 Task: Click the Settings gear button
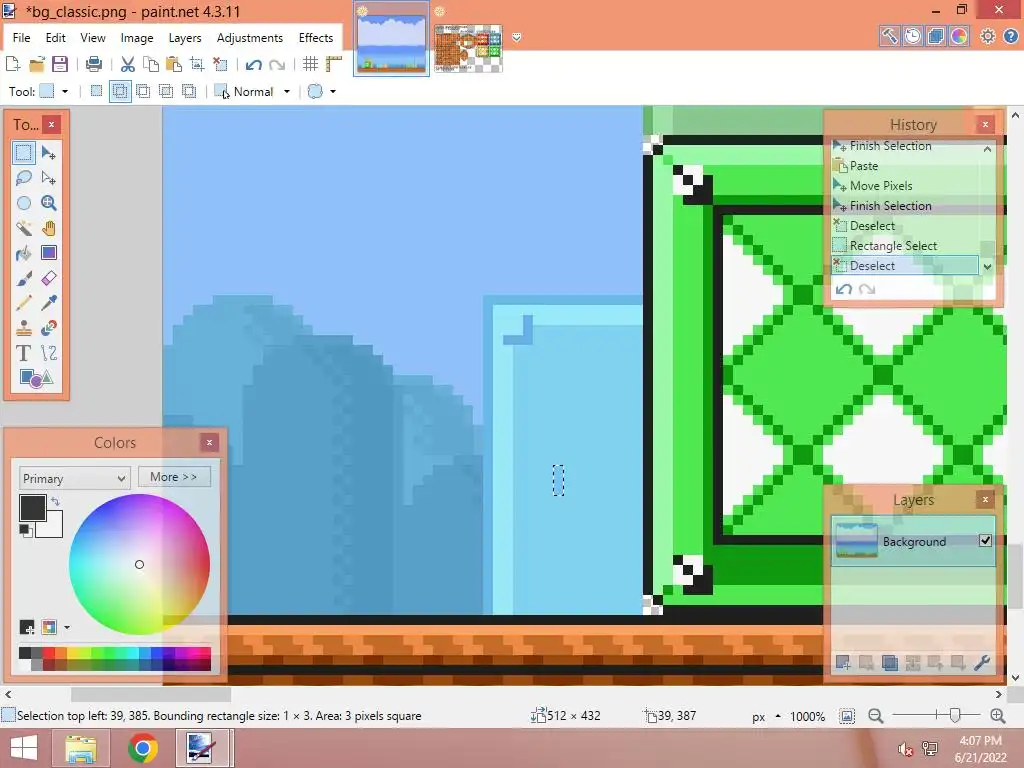987,36
